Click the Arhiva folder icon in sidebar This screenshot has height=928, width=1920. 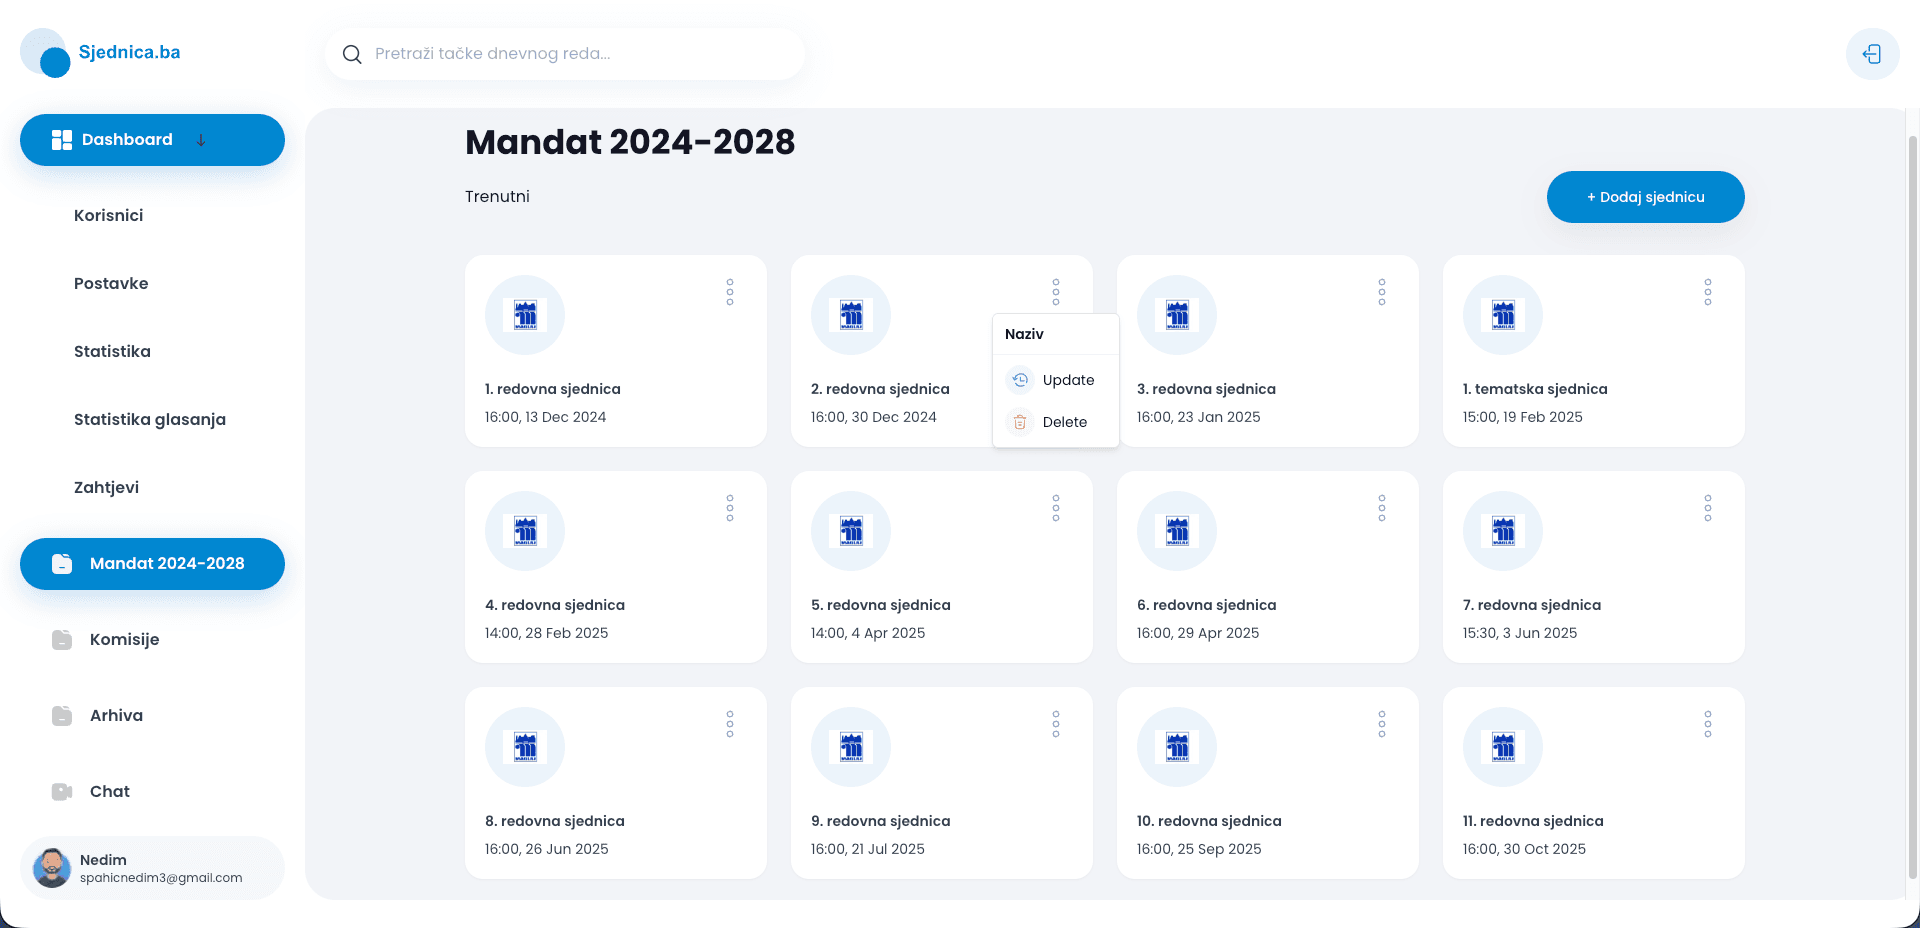[x=62, y=716]
